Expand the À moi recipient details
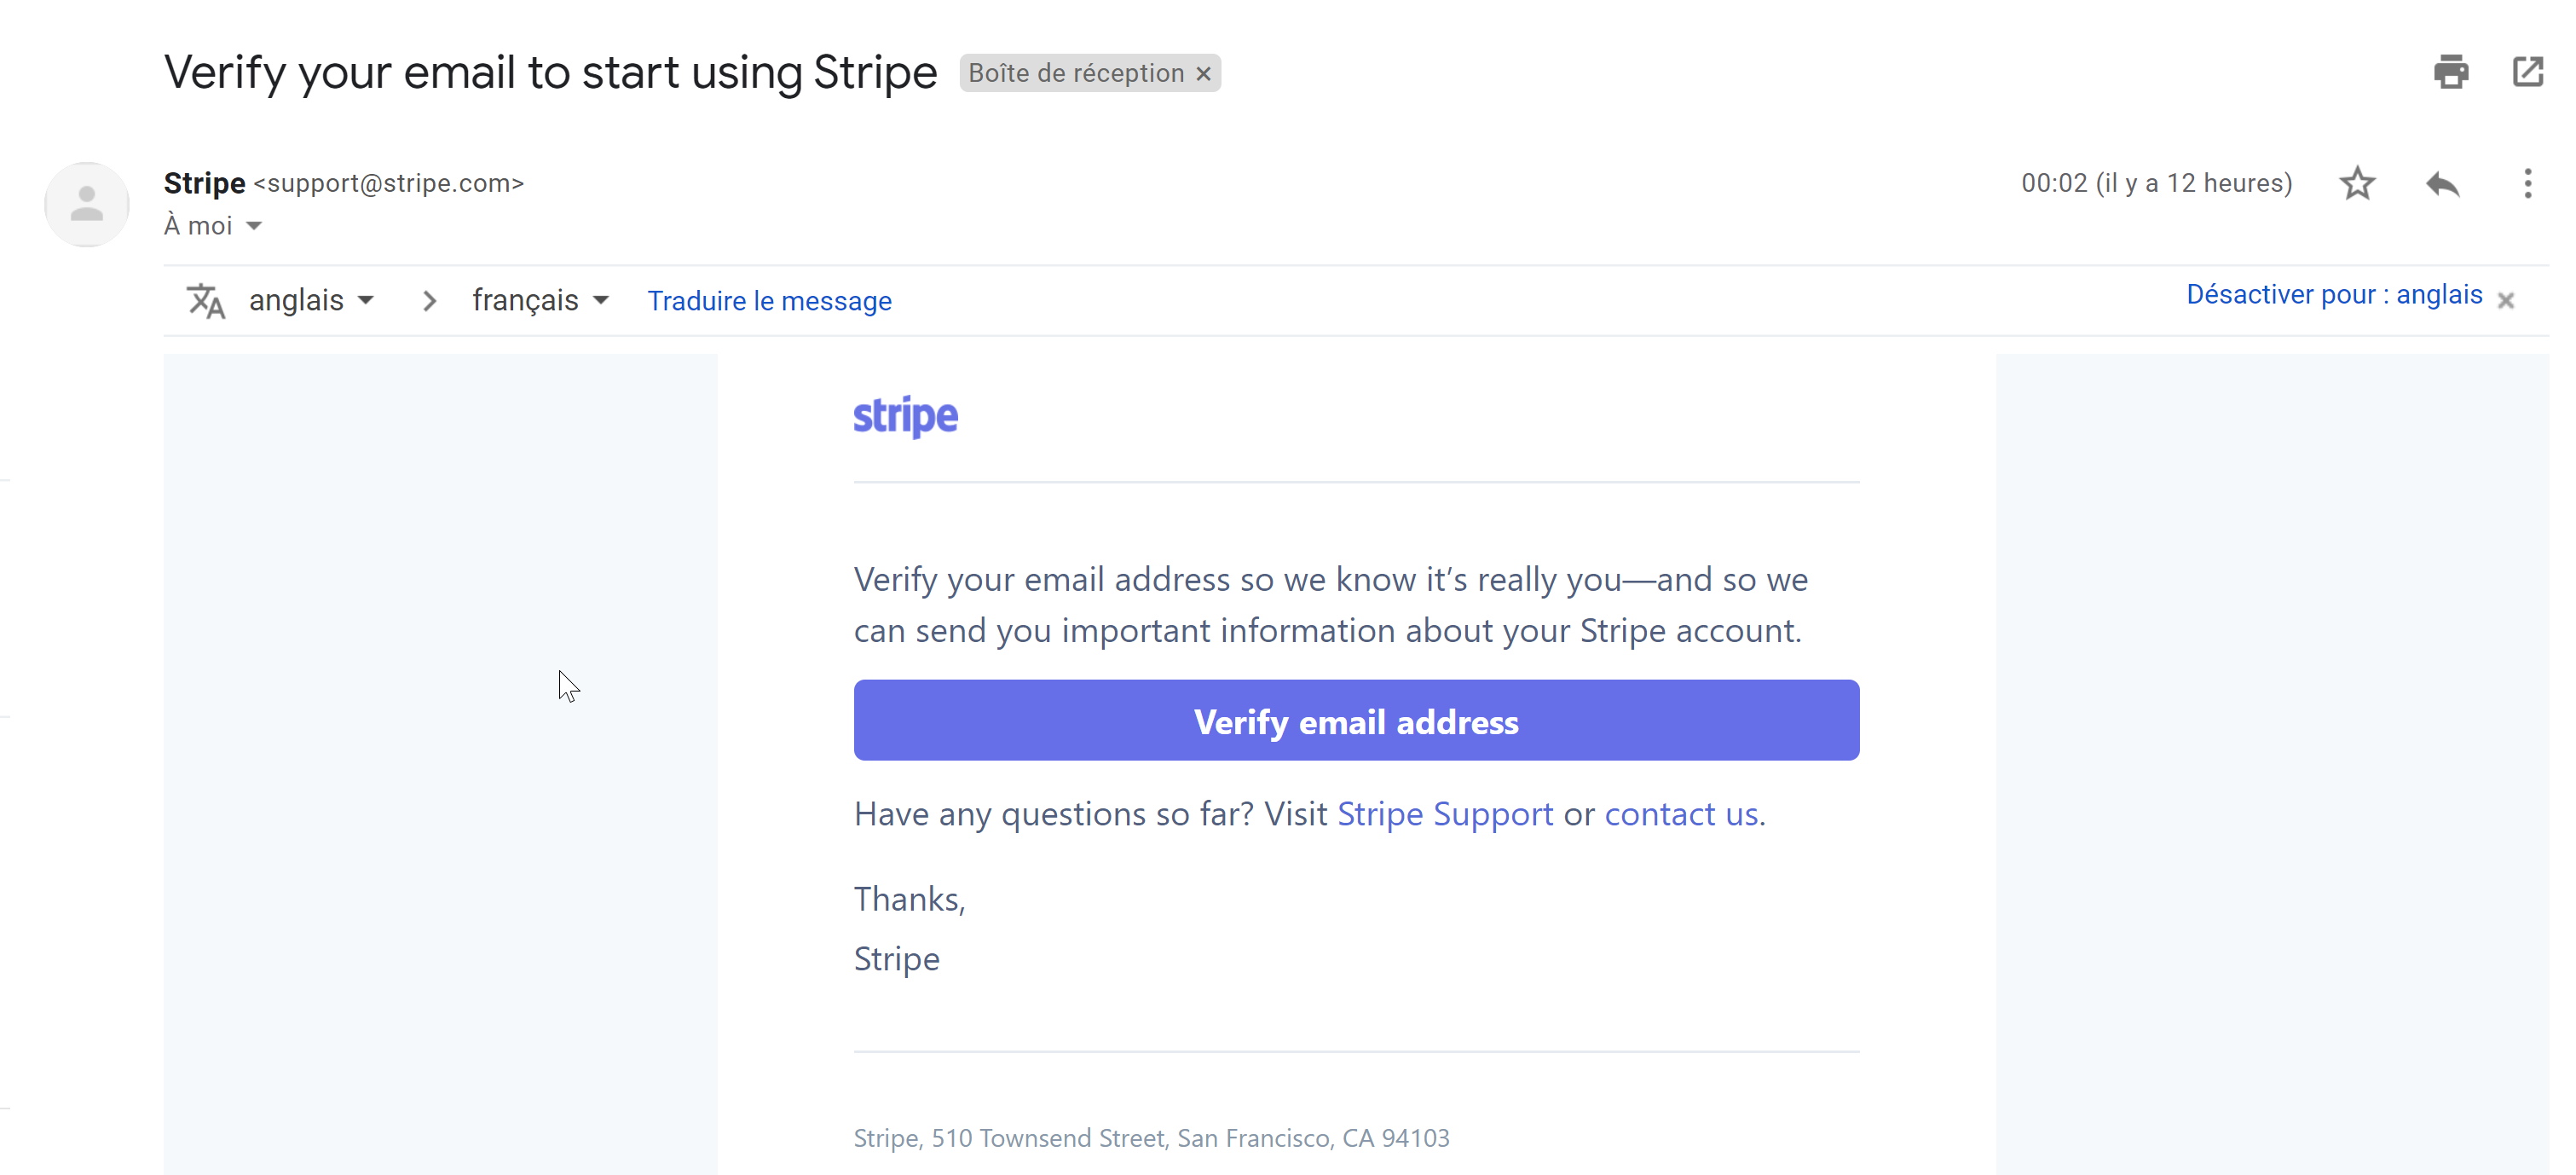 [254, 226]
